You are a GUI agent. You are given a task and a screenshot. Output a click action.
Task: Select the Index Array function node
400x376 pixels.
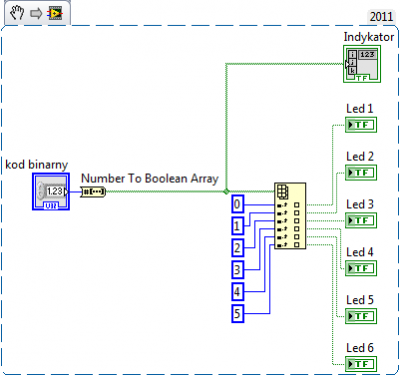290,216
